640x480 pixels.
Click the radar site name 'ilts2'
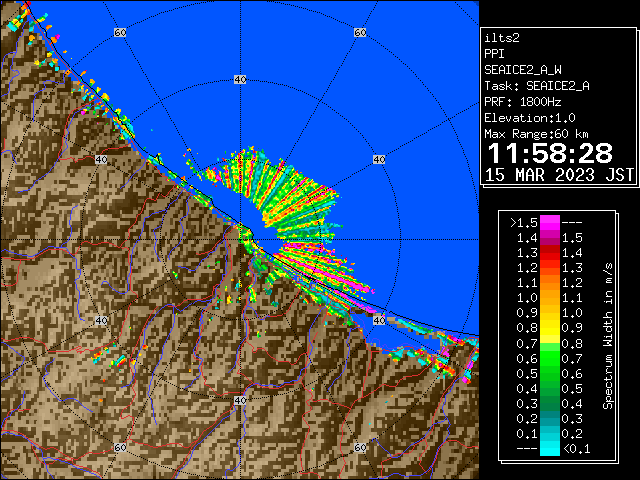tap(502, 38)
